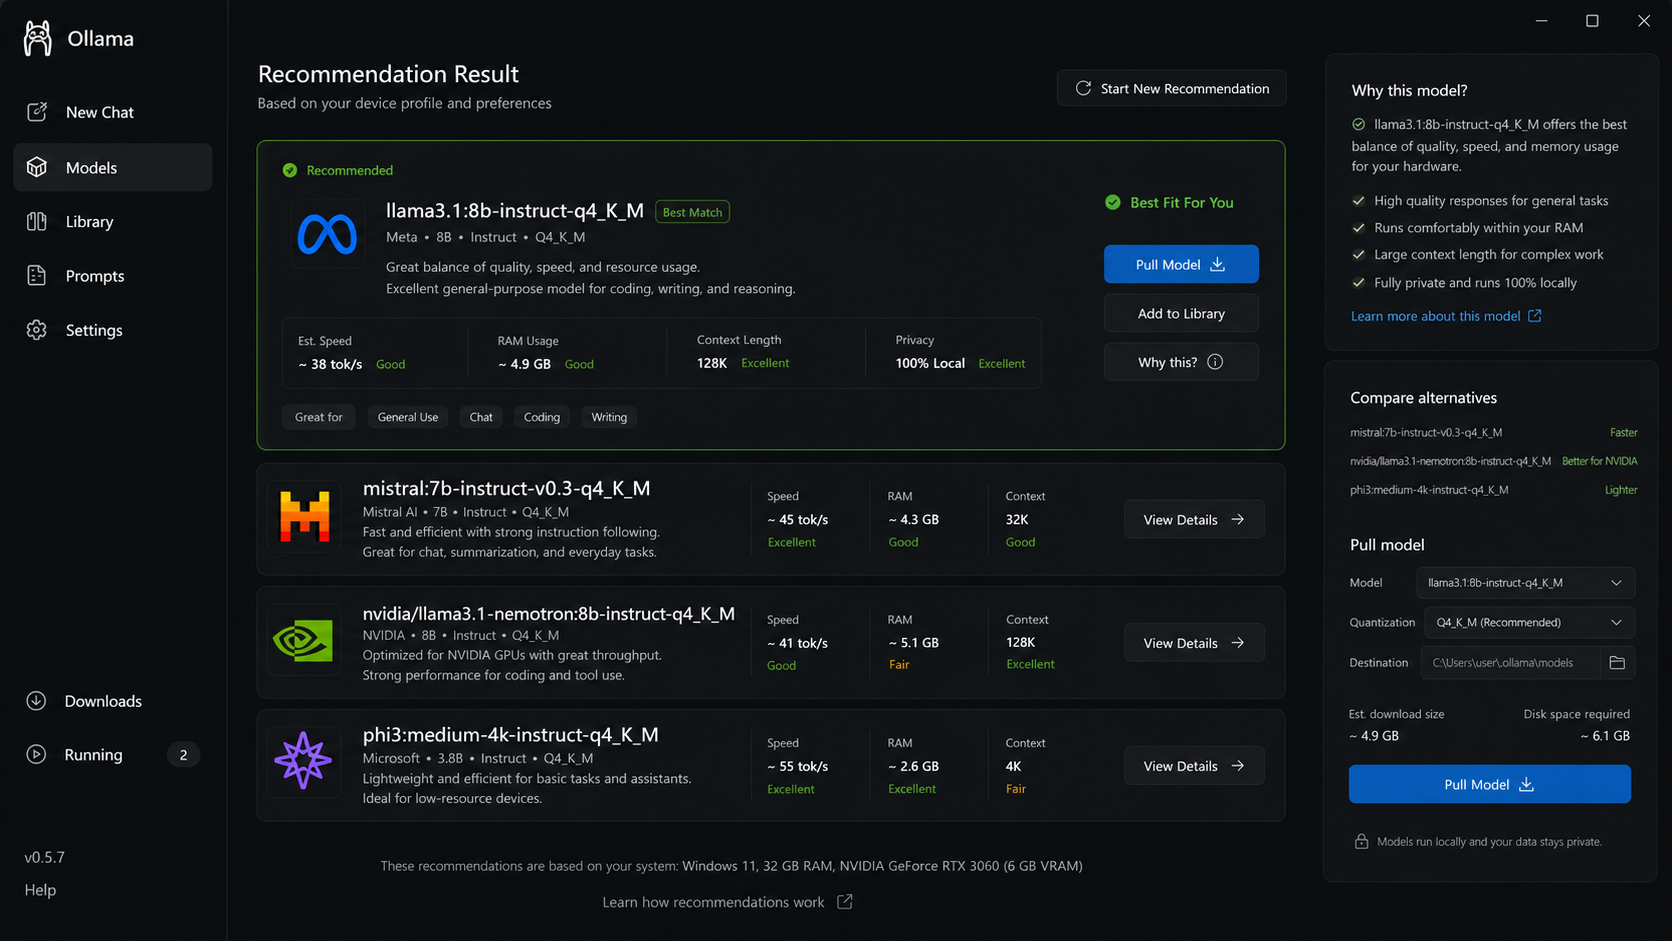Click the Mistral AI logo icon
Screen dimensions: 1672x941
coord(304,517)
